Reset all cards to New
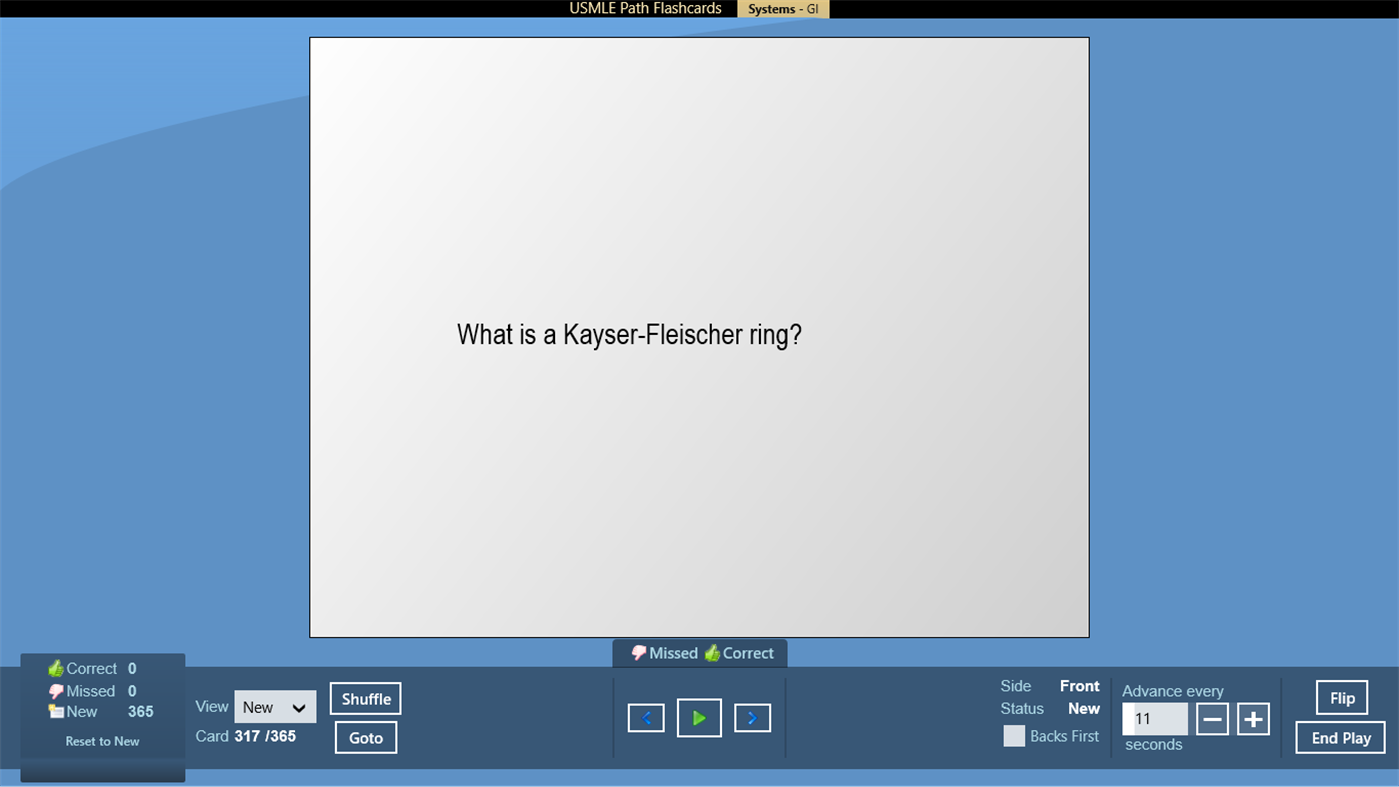Image resolution: width=1399 pixels, height=787 pixels. [x=102, y=741]
